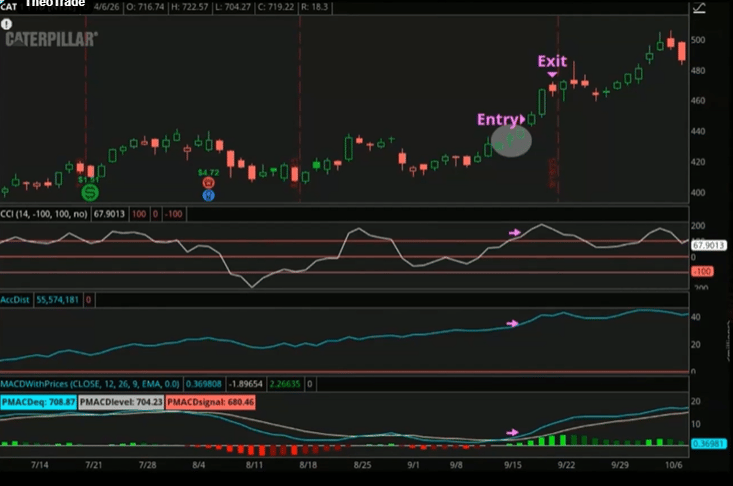Click the open price O: 716.74
Image resolution: width=733 pixels, height=486 pixels.
click(145, 7)
